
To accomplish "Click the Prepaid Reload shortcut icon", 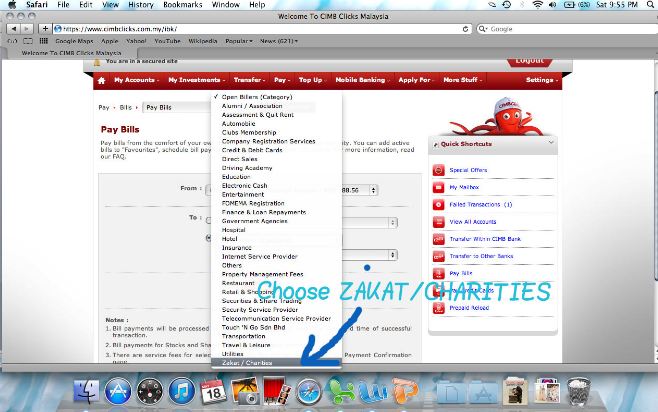I will [439, 308].
